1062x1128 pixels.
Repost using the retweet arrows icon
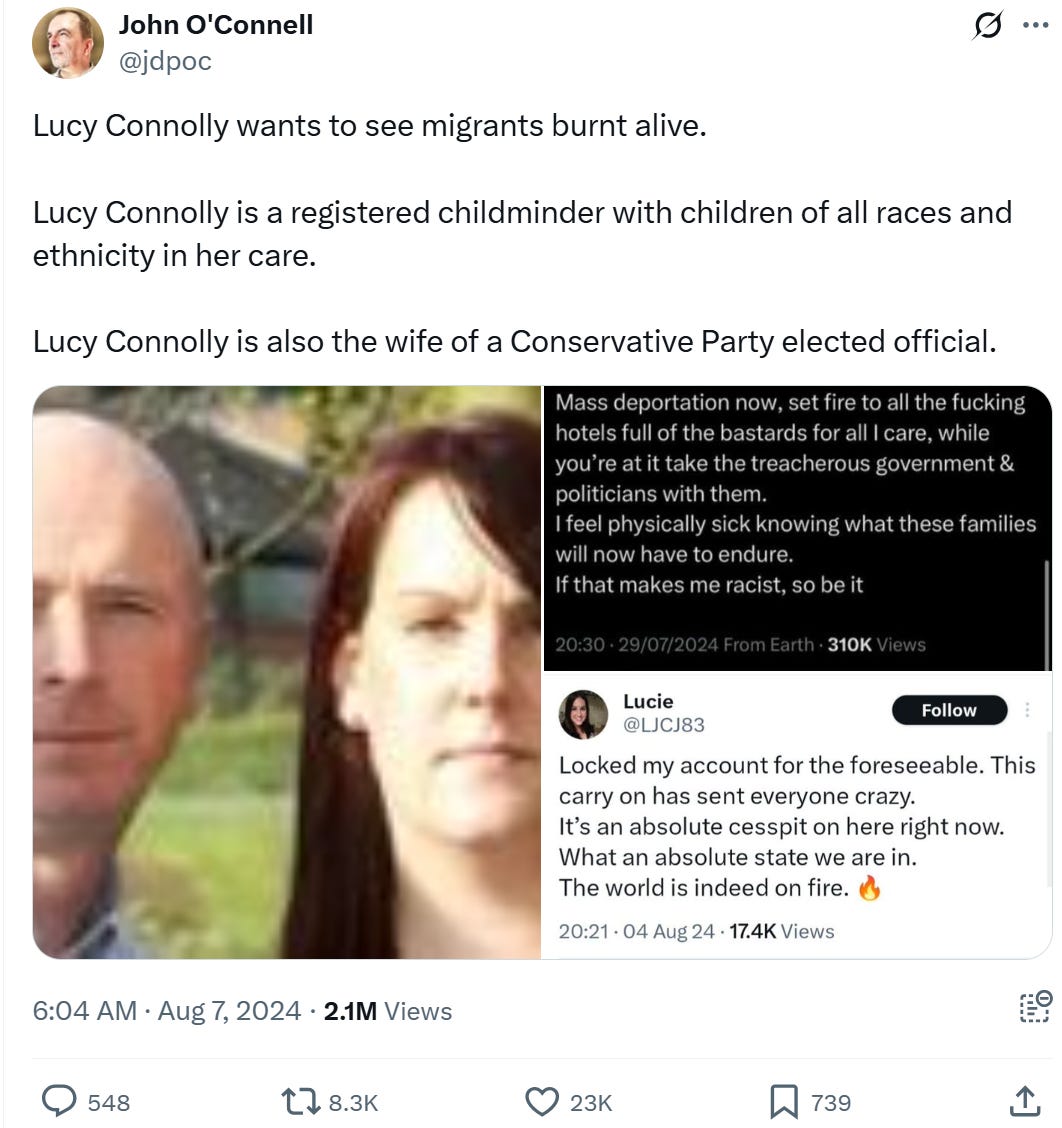pyautogui.click(x=301, y=1101)
